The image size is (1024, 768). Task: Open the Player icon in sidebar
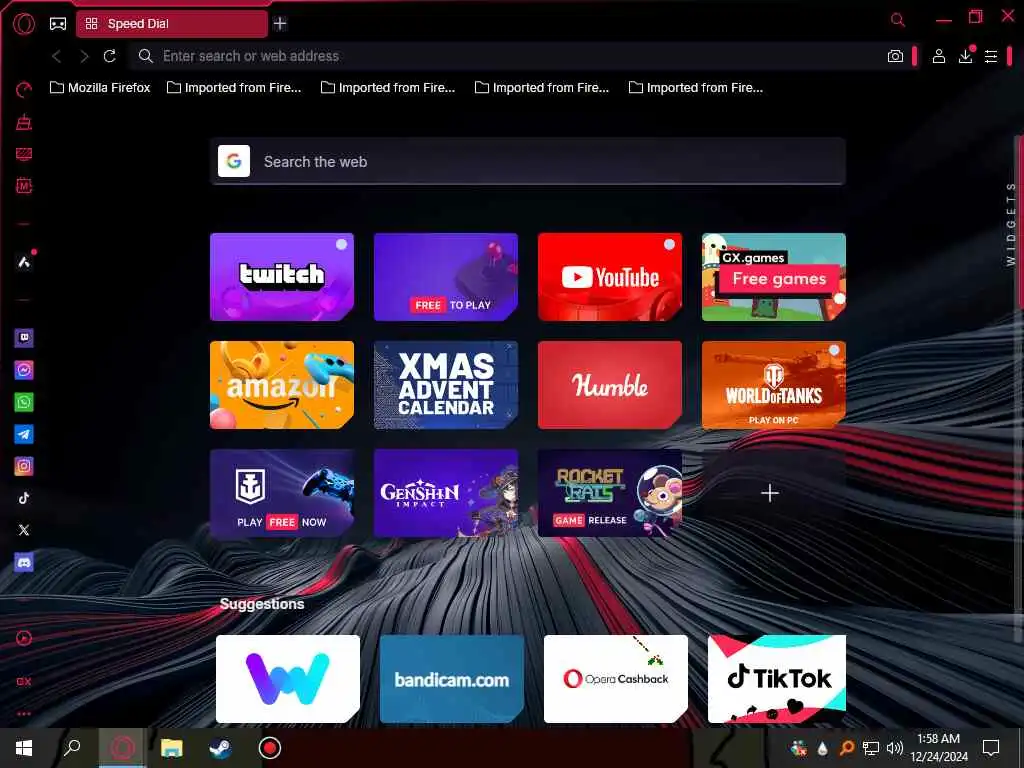click(x=24, y=639)
